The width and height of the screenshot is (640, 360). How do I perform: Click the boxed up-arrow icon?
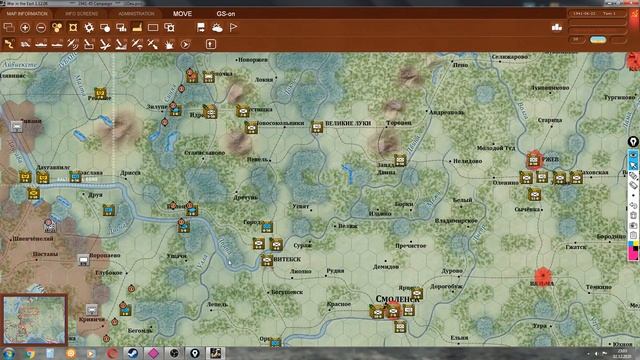pos(211,44)
